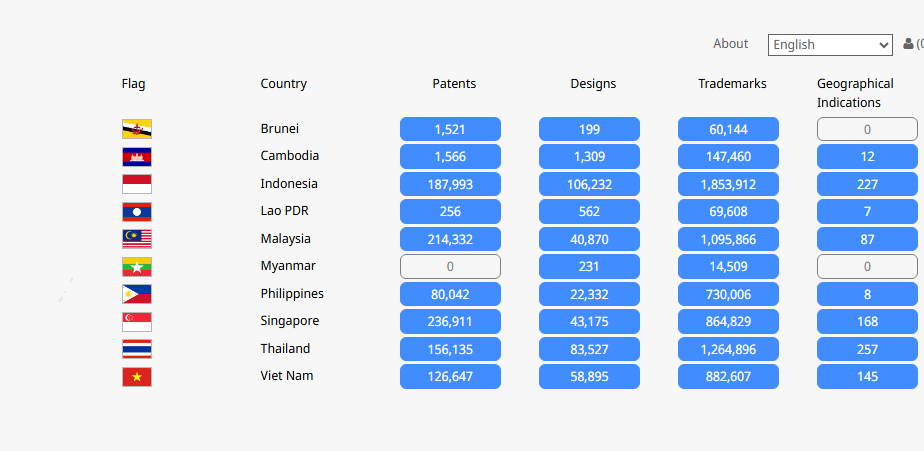Open the About page link
This screenshot has height=451, width=924.
pos(731,44)
